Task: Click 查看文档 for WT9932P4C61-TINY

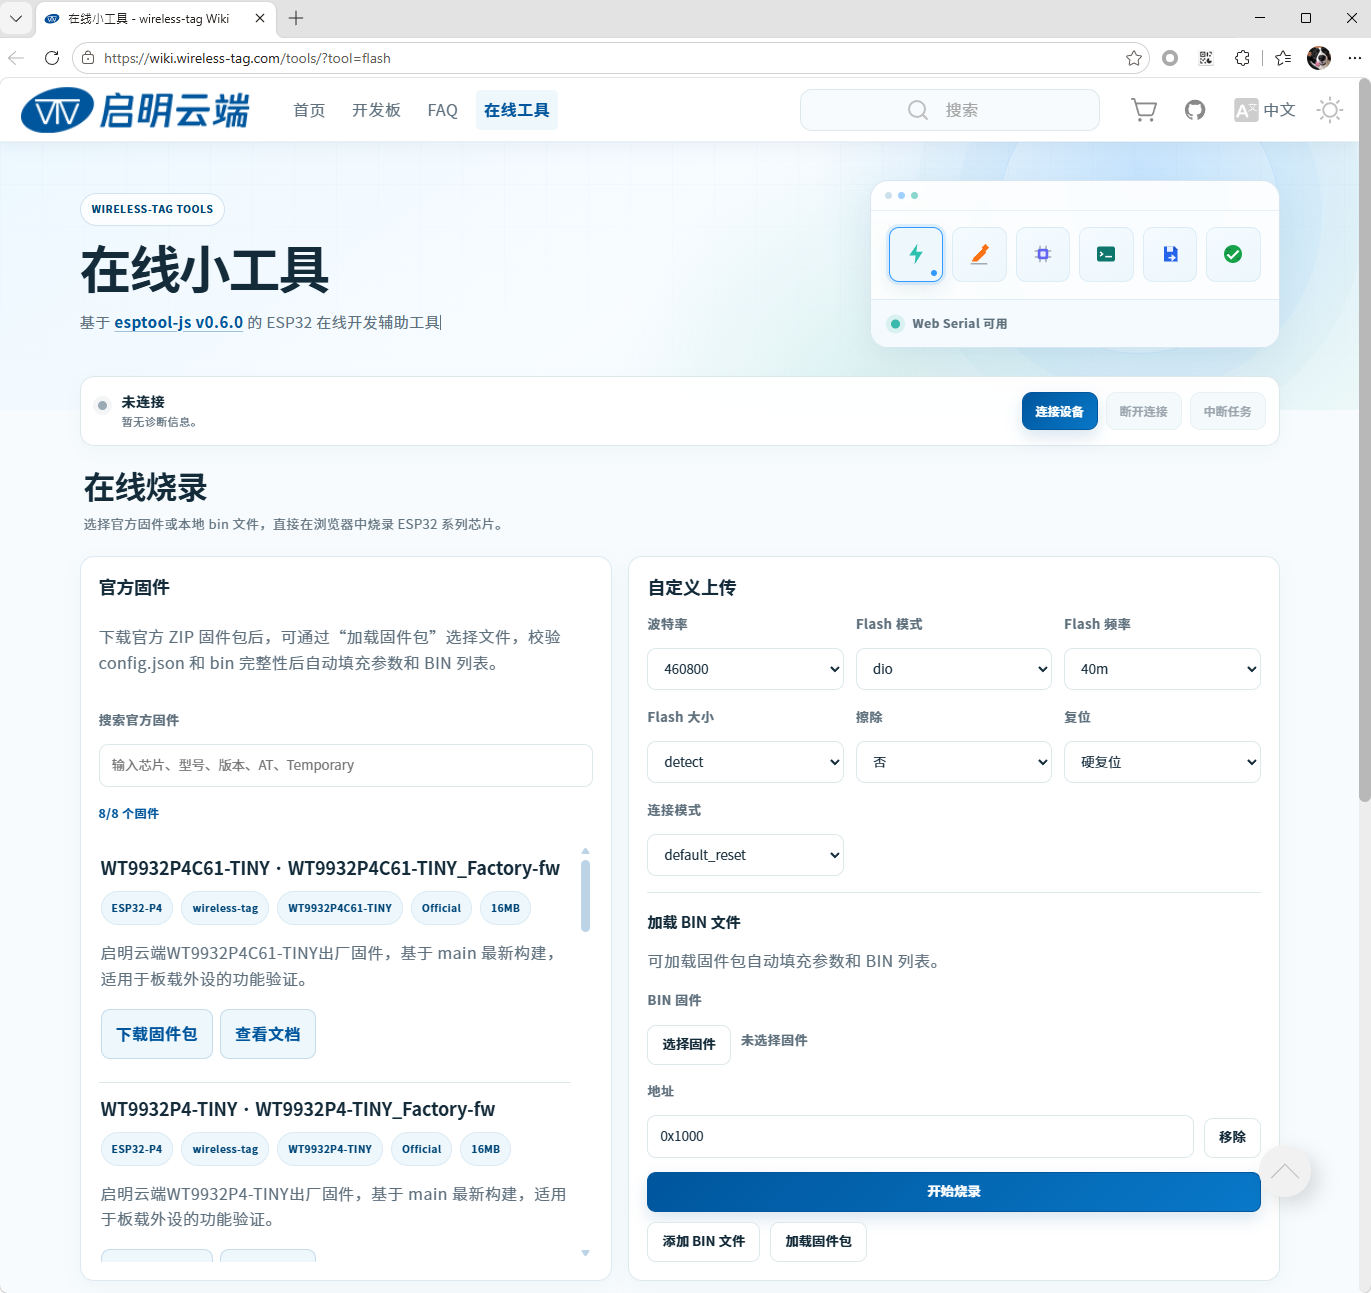Action: tap(268, 1034)
